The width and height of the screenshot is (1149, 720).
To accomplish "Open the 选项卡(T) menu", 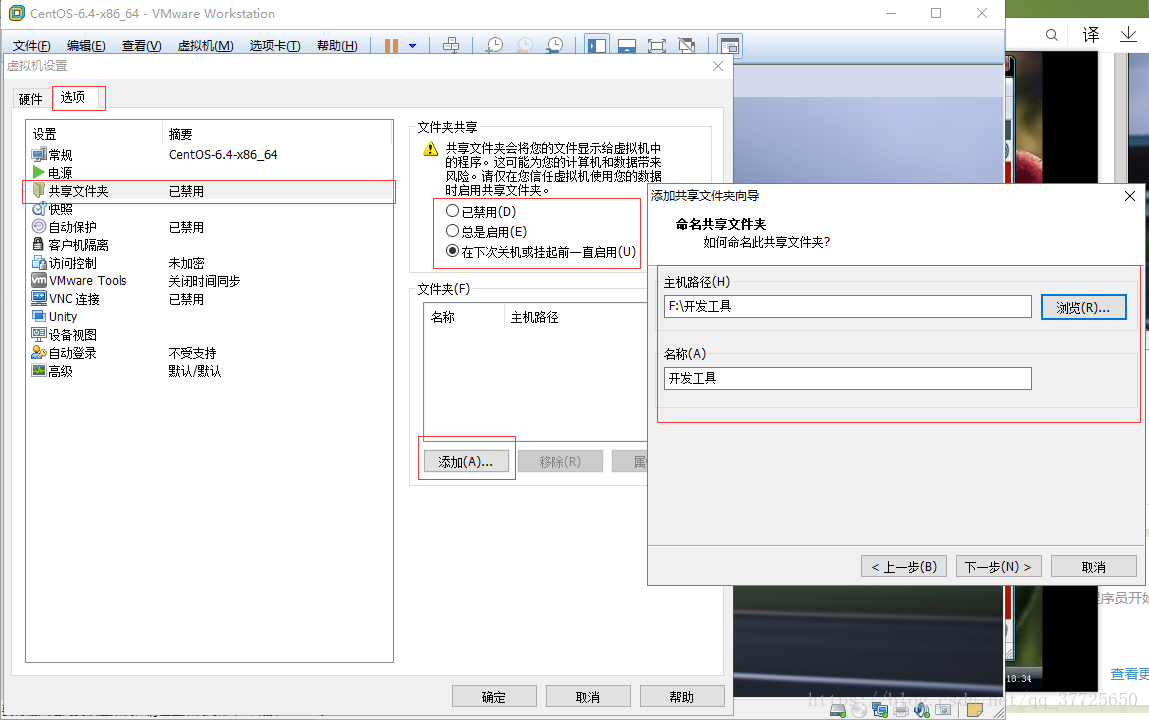I will 275,45.
